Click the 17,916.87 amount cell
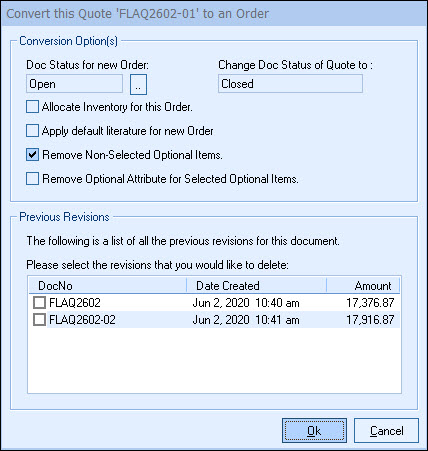The image size is (428, 451). [370, 320]
